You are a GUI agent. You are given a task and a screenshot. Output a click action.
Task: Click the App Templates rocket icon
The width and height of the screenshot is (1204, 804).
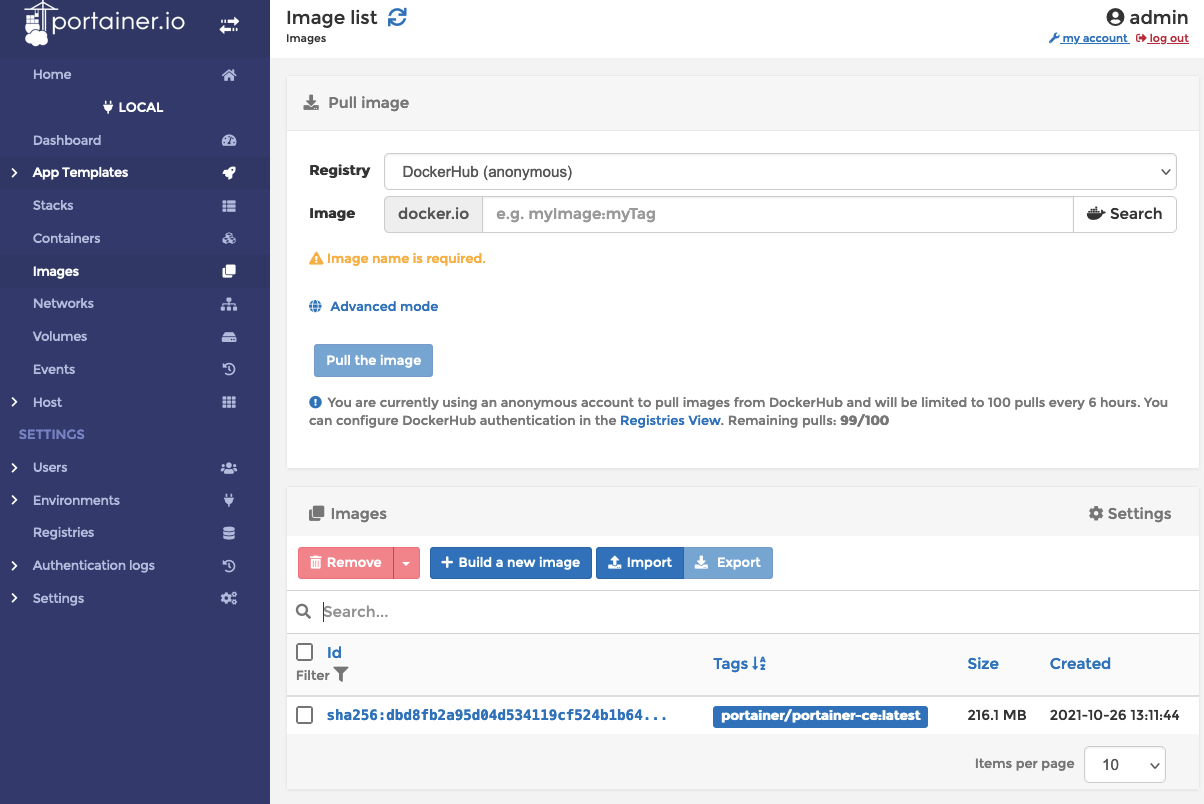(229, 173)
